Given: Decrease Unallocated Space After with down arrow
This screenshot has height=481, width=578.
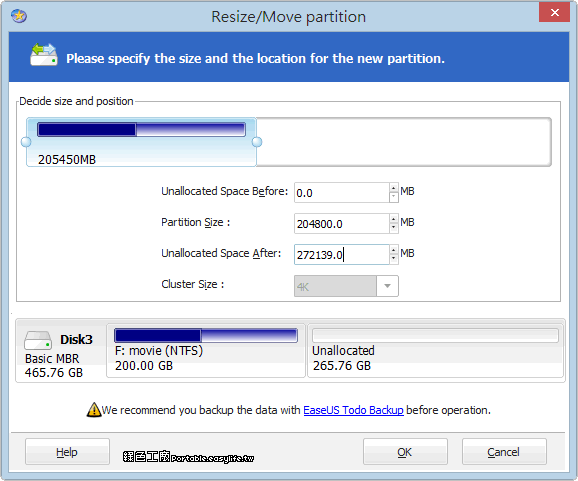Looking at the screenshot, I should (394, 259).
